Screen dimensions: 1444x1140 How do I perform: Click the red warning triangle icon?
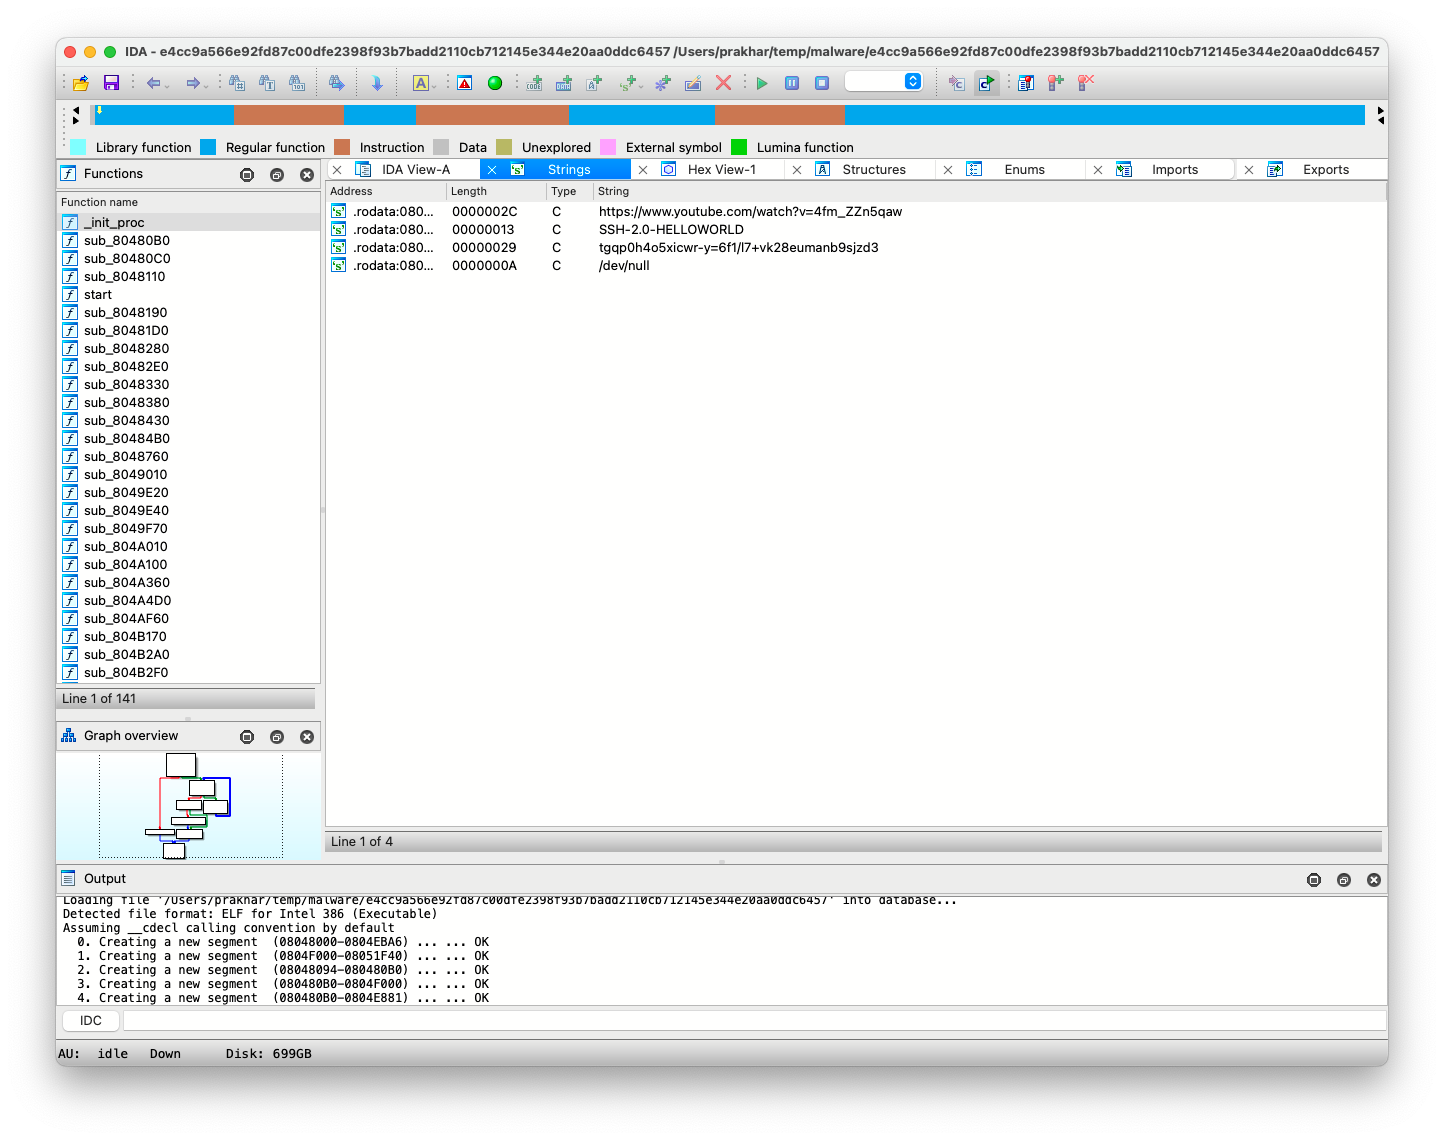465,83
